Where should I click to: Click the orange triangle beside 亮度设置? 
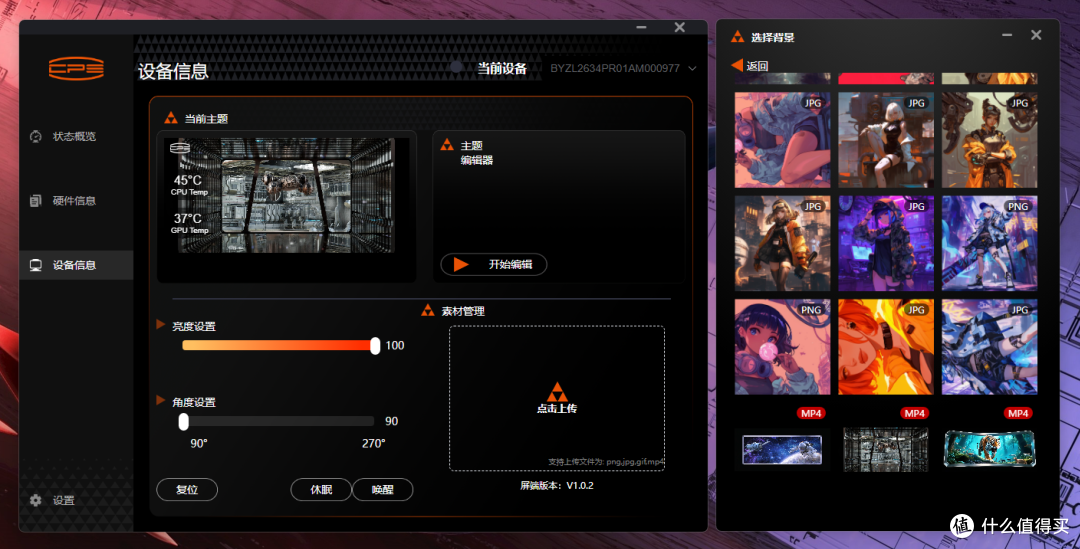coord(160,324)
